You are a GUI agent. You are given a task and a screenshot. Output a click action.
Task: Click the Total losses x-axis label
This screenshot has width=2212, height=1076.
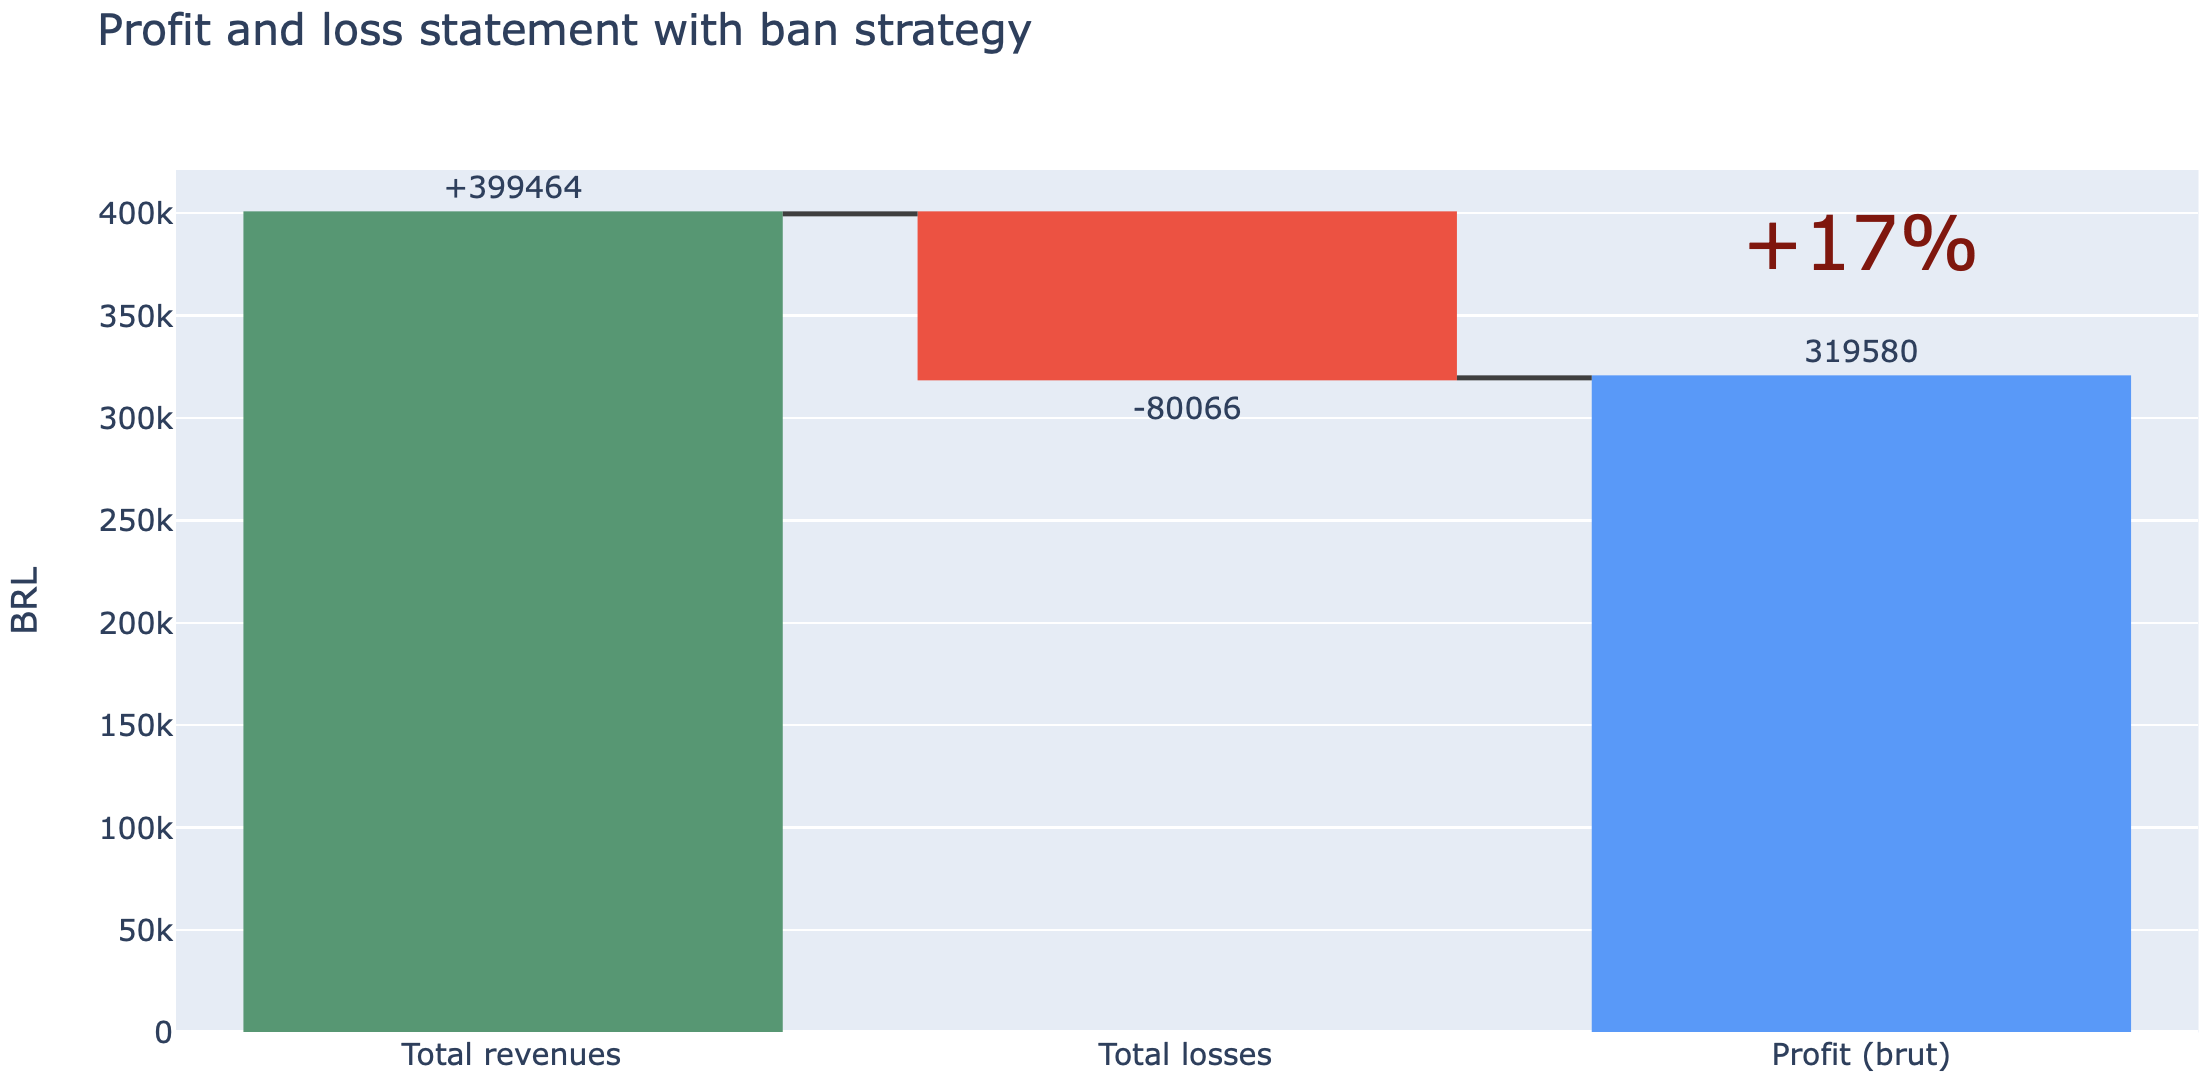(x=1185, y=1055)
